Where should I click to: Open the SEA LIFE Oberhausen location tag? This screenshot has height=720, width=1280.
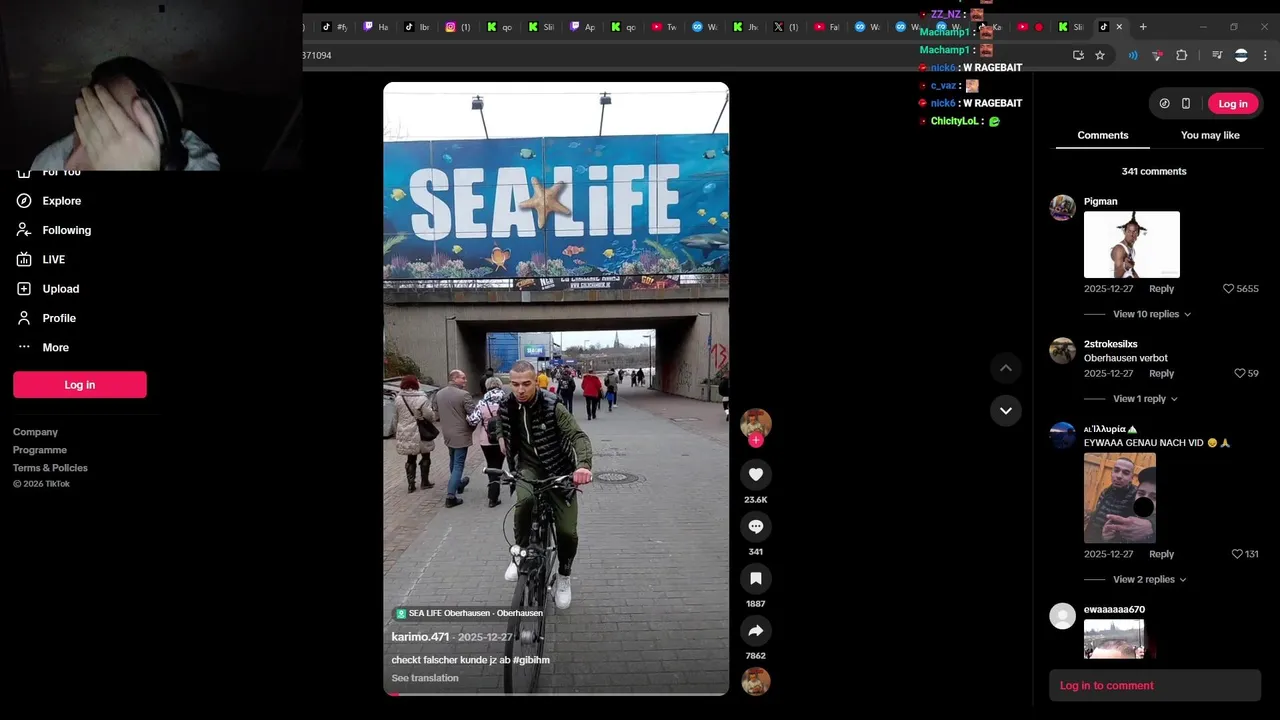pyautogui.click(x=469, y=613)
